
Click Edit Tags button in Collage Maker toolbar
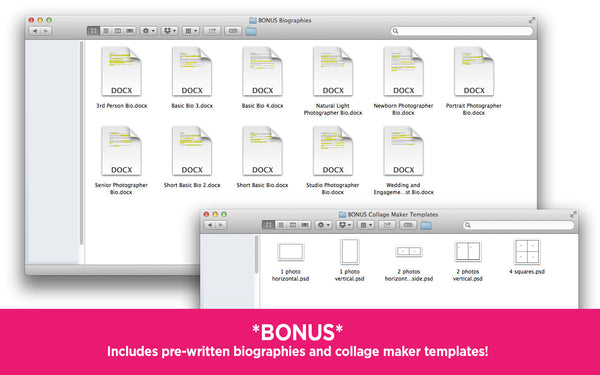pyautogui.click(x=408, y=225)
